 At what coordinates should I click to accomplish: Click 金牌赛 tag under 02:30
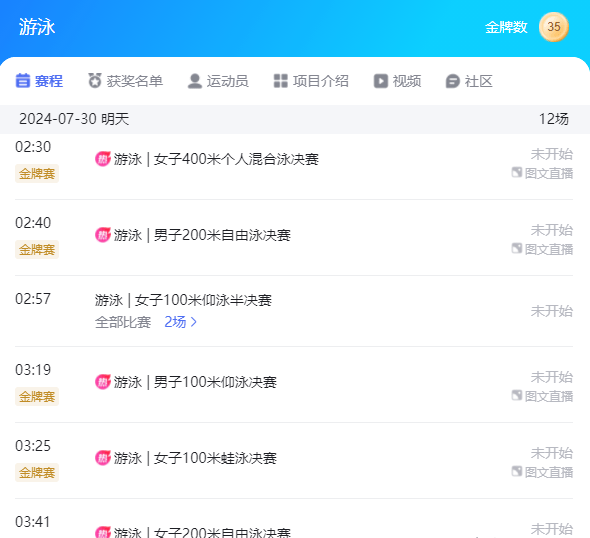point(37,173)
